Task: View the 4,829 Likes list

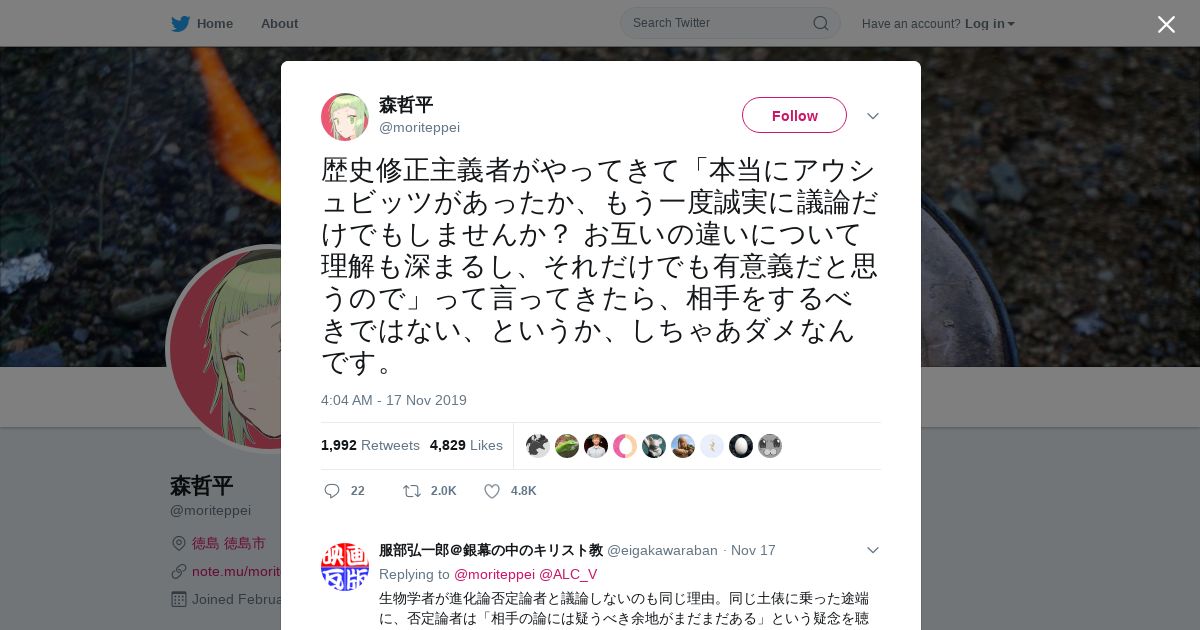Action: tap(466, 445)
